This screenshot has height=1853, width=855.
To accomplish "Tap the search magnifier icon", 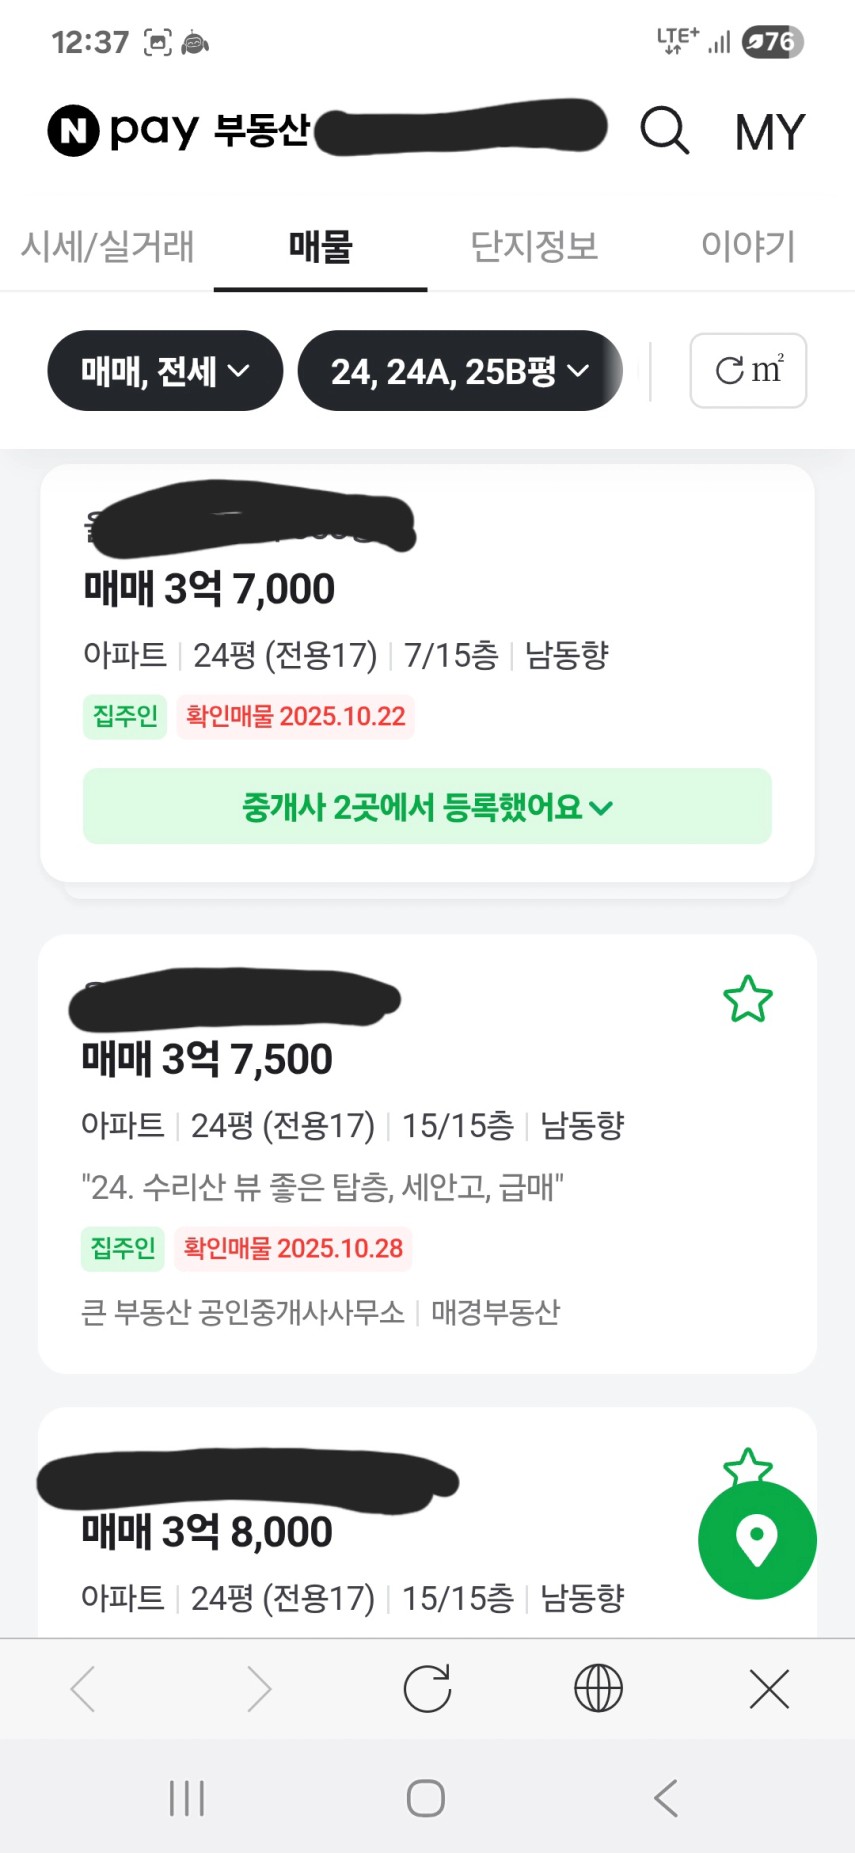I will (664, 131).
